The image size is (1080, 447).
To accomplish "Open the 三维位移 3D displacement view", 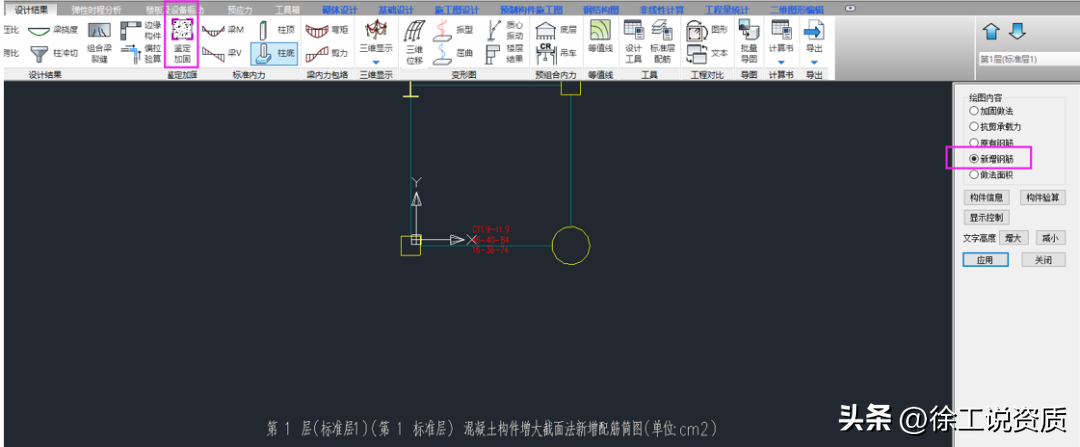I will tap(414, 43).
